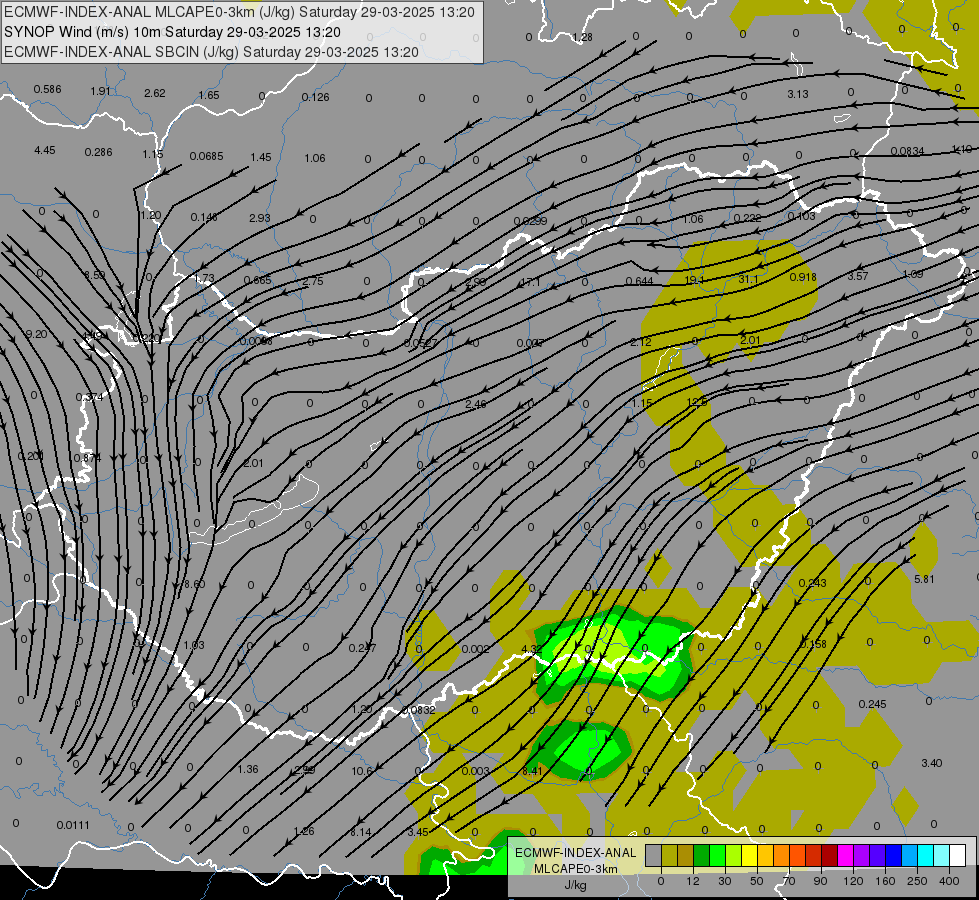Image resolution: width=979 pixels, height=900 pixels.
Task: Click the map value 0.243
Action: pos(812,583)
